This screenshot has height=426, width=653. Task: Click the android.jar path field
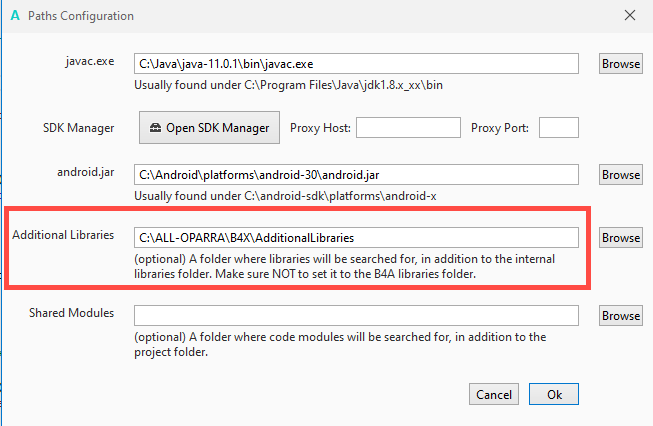[356, 175]
